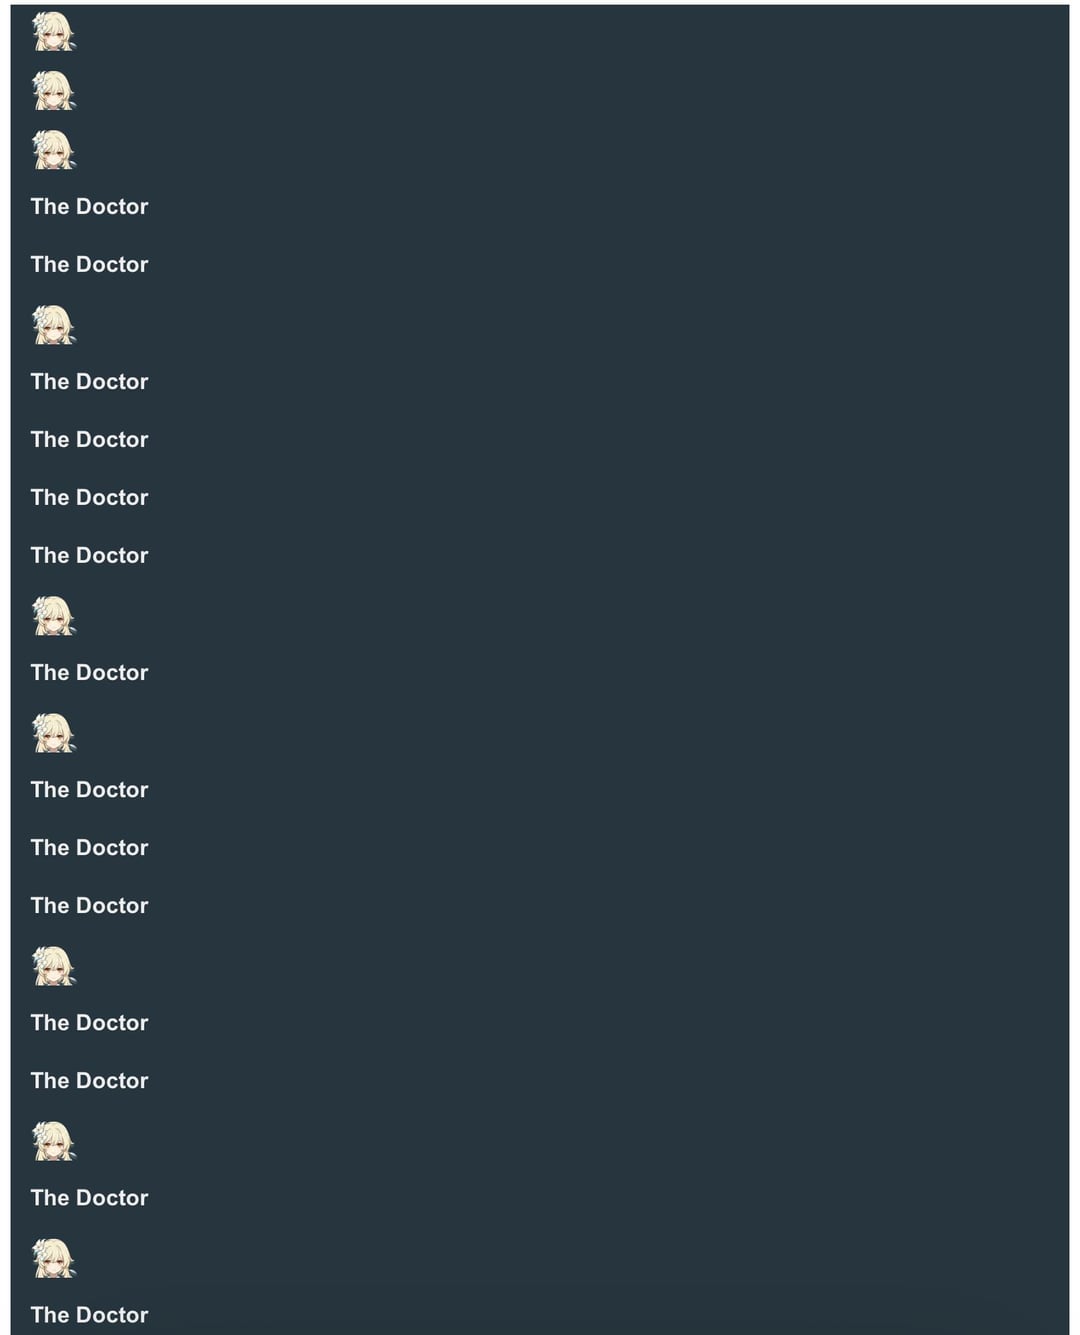
Task: Click the fourth The Doctor entry
Action: click(x=89, y=440)
